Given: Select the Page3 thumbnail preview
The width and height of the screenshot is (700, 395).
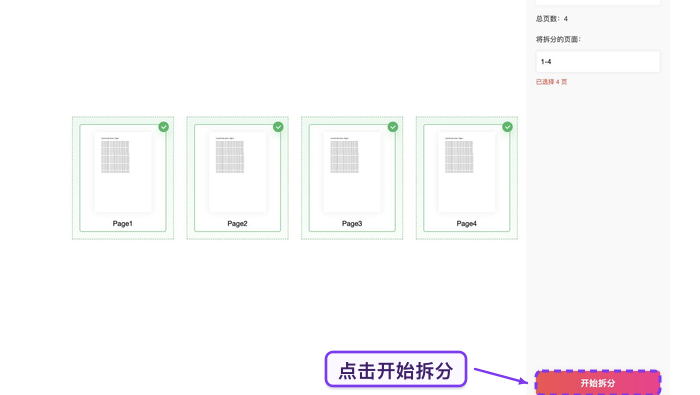Looking at the screenshot, I should click(352, 172).
